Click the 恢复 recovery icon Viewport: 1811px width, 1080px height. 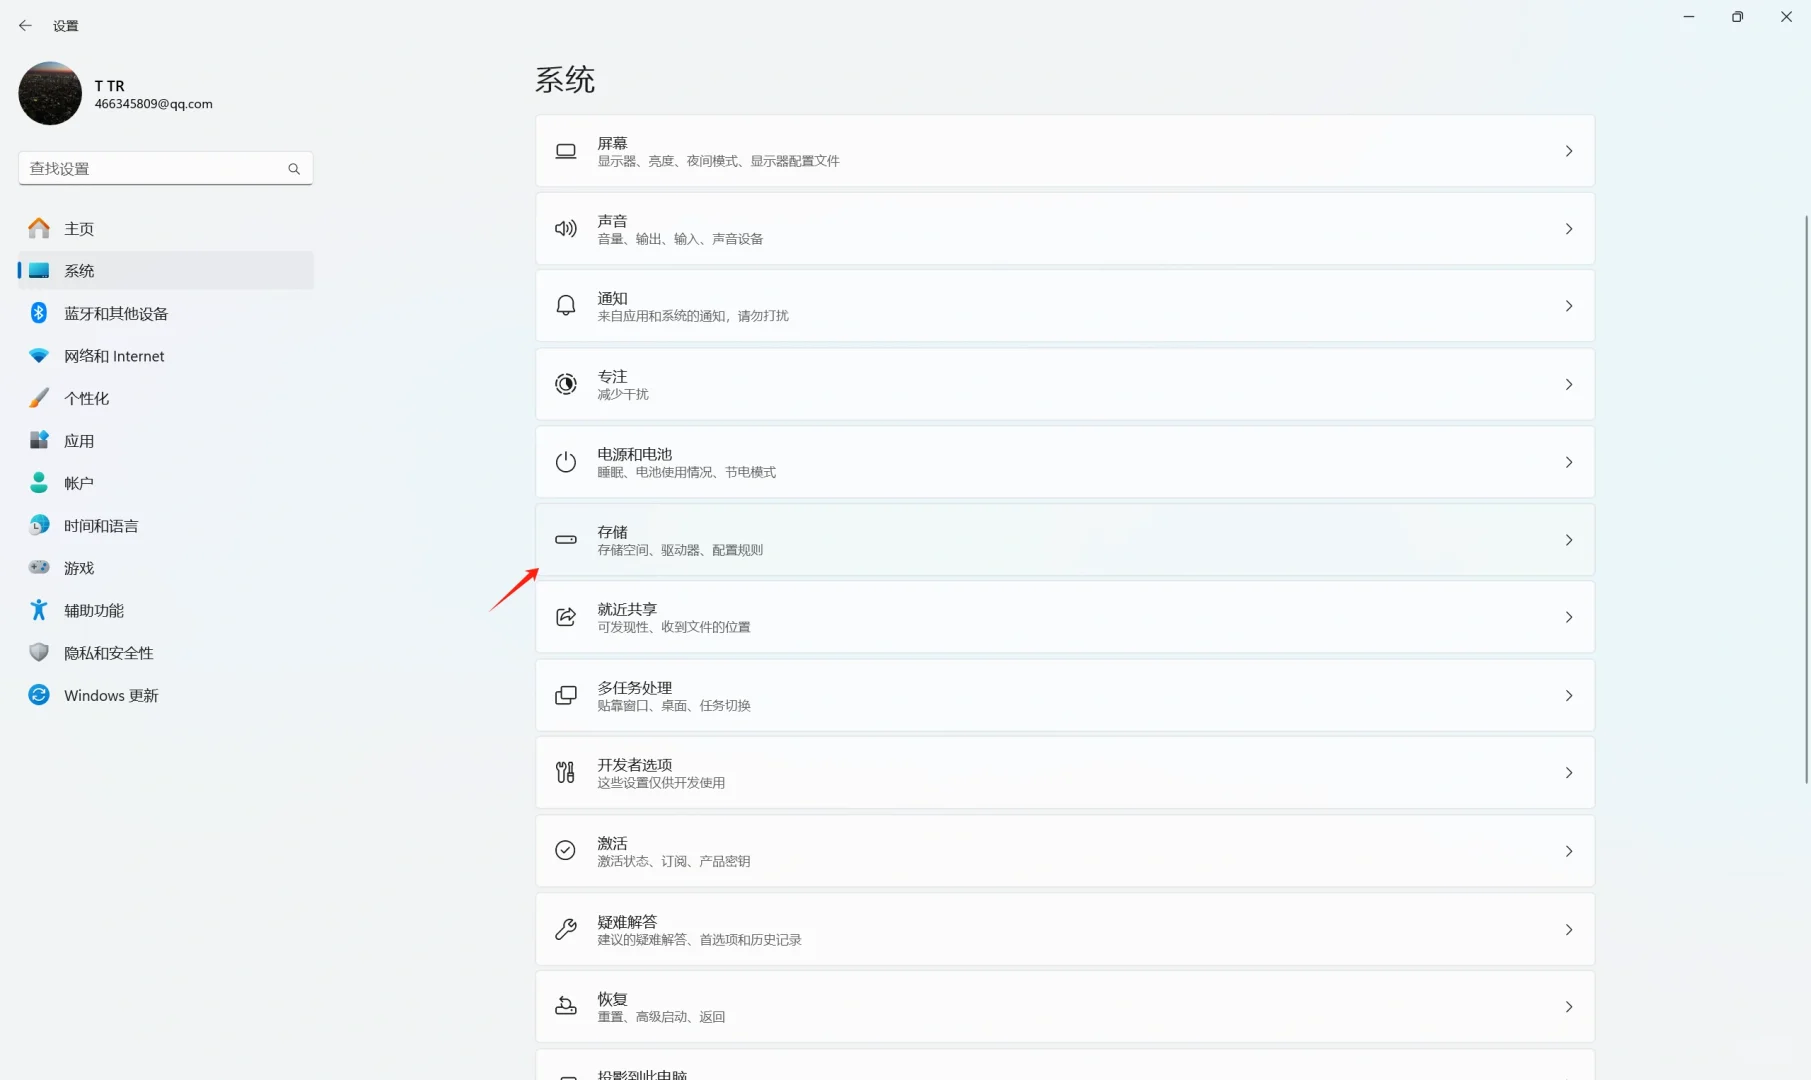coord(565,1006)
